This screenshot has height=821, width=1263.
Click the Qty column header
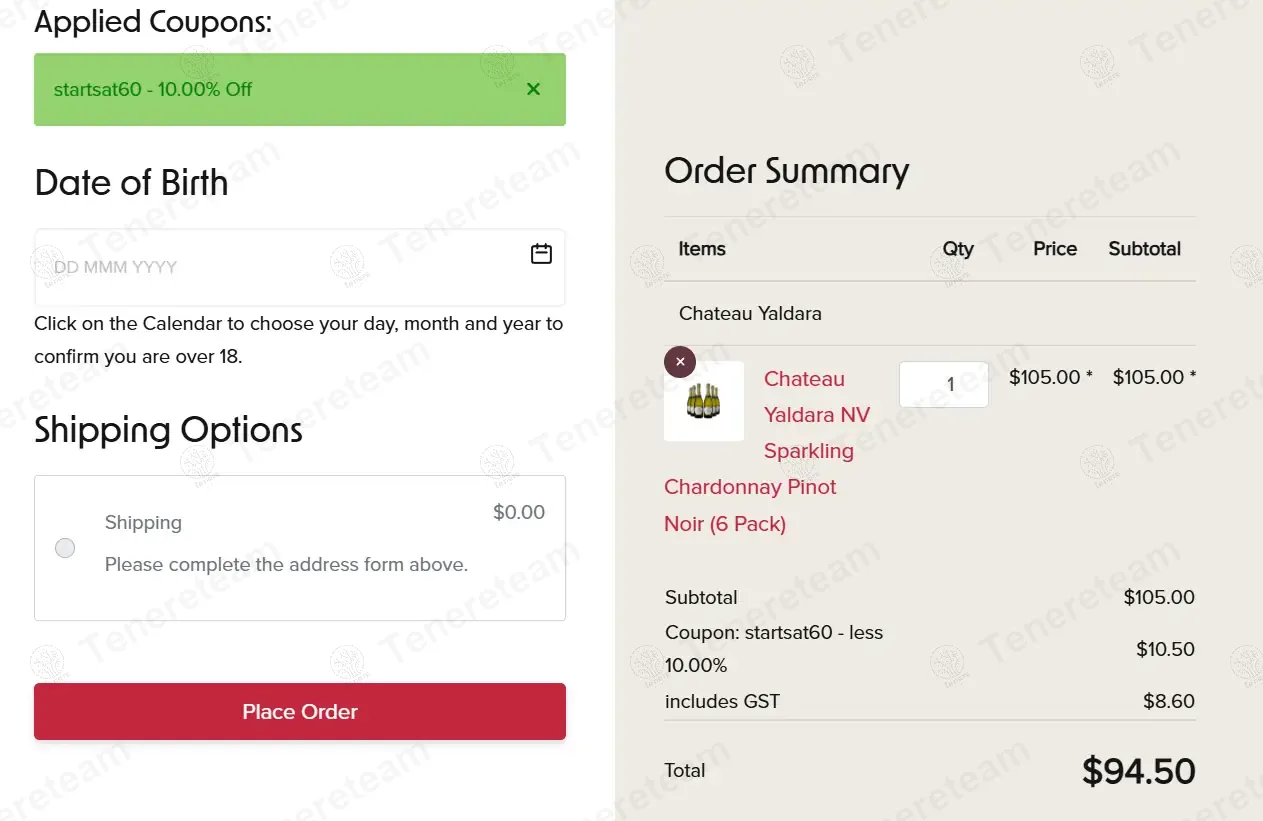pyautogui.click(x=958, y=249)
